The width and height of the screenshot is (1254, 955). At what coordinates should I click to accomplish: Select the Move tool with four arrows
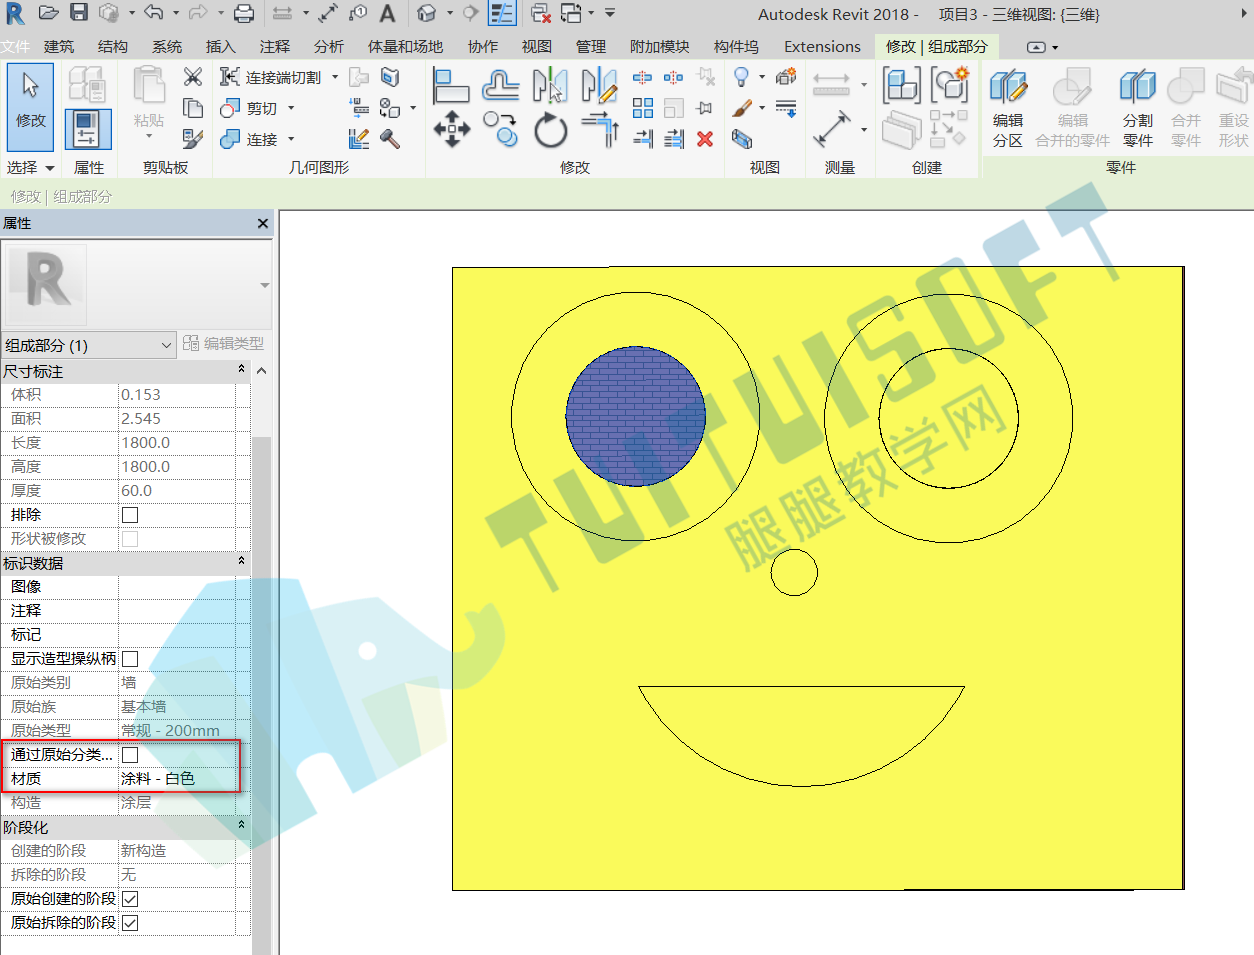click(451, 130)
